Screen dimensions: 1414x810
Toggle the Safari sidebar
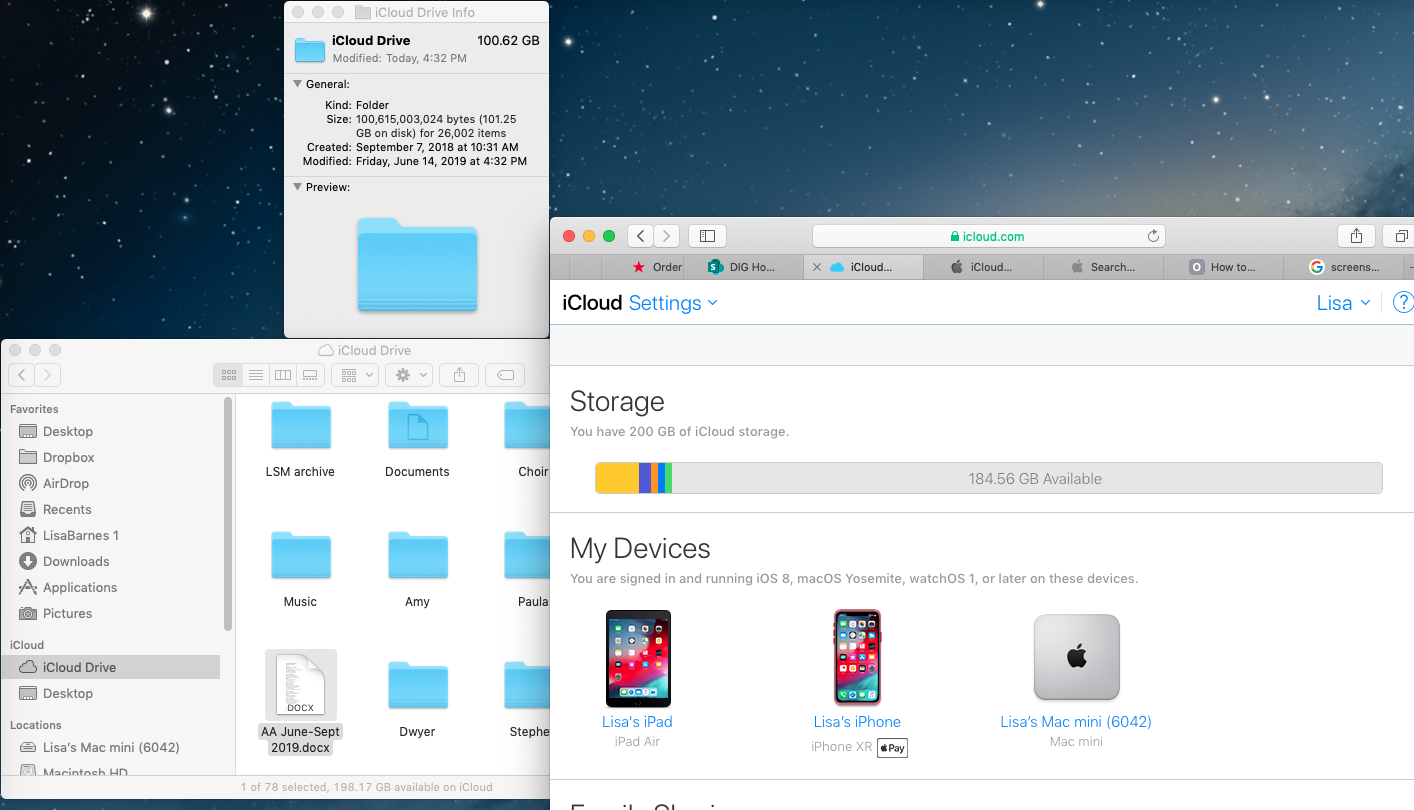[x=707, y=236]
